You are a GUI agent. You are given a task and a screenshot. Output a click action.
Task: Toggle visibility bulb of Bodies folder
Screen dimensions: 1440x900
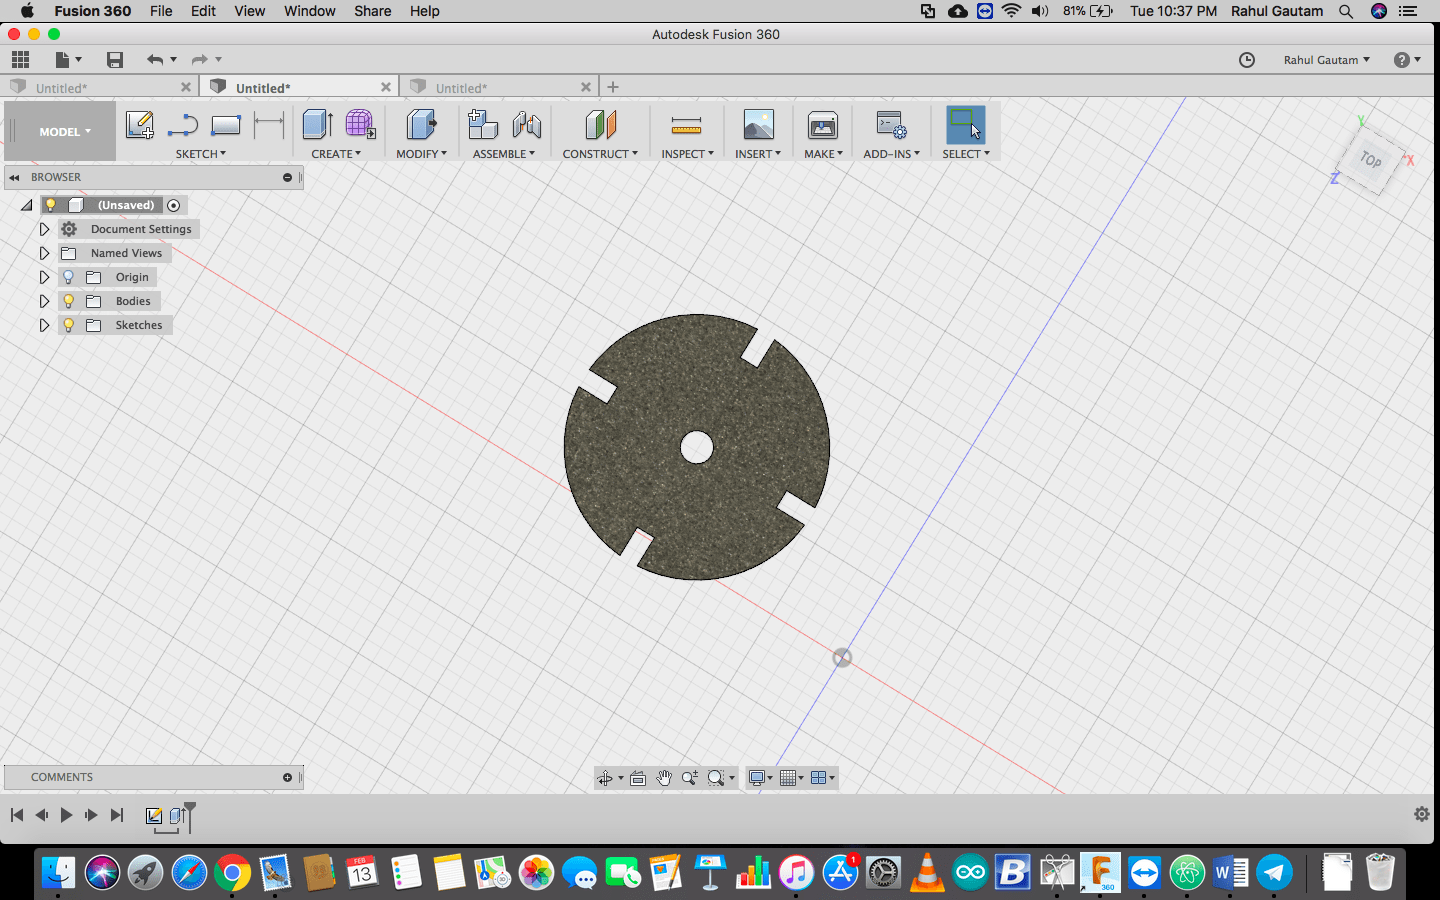point(68,301)
